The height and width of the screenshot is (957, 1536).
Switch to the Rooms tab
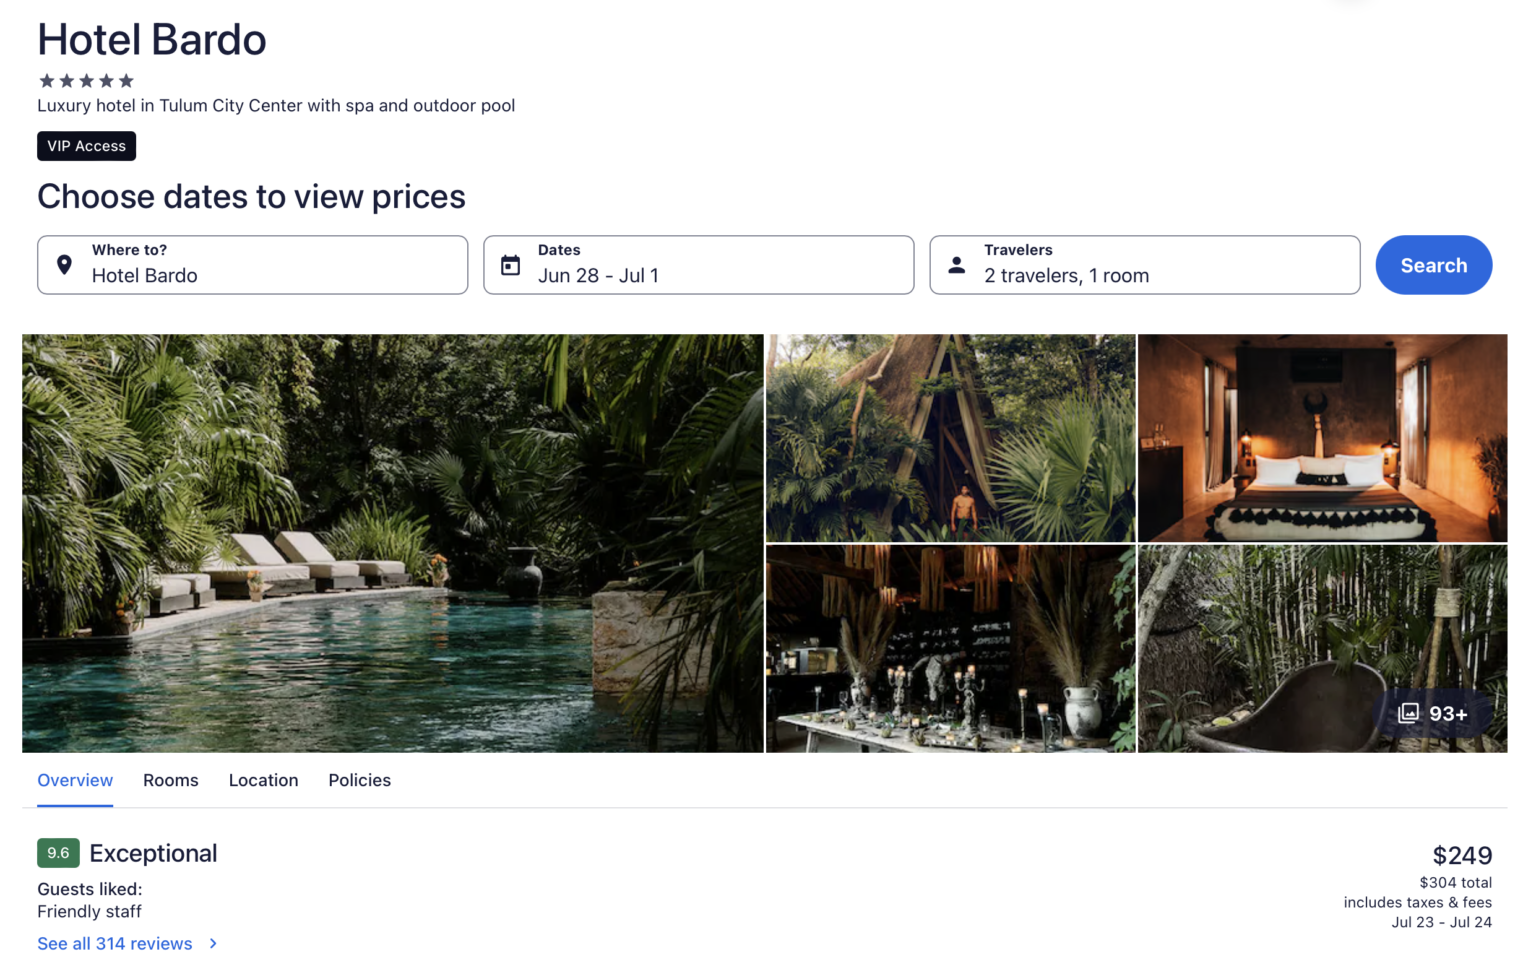[x=170, y=780]
